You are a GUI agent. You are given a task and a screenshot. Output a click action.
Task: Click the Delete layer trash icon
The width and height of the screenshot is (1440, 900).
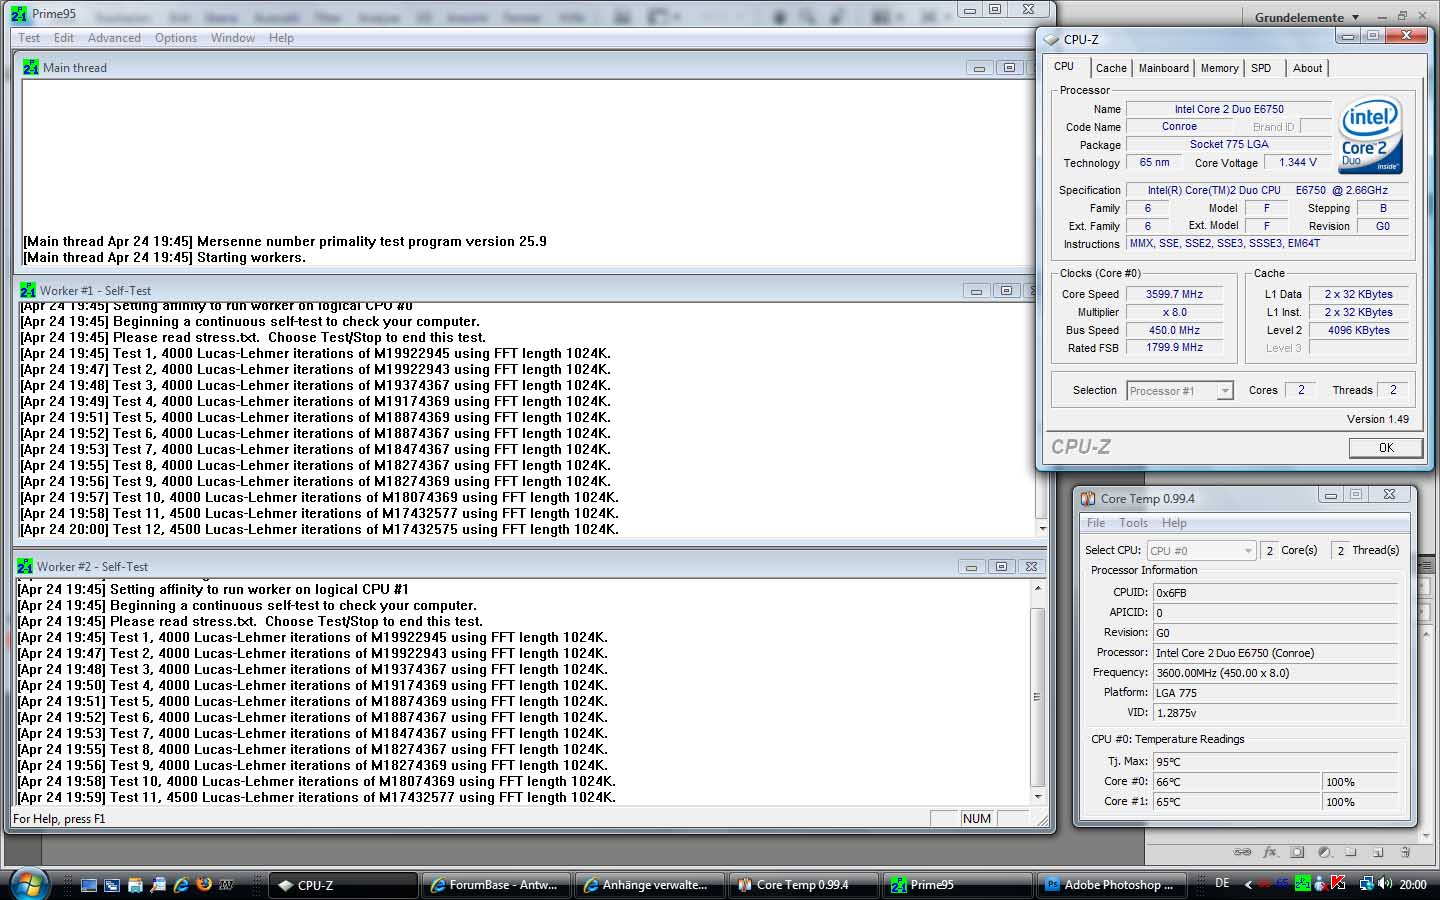click(1405, 853)
